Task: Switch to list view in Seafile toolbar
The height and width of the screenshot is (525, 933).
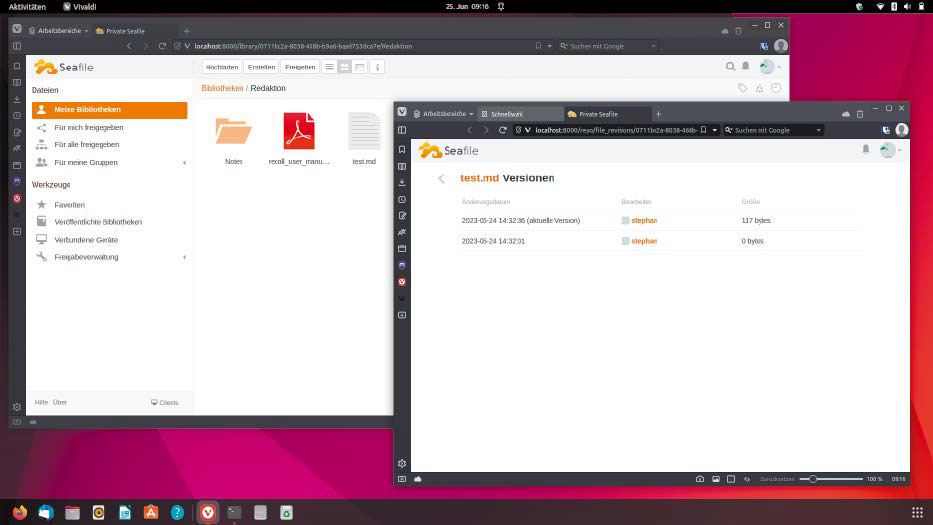Action: click(x=330, y=67)
